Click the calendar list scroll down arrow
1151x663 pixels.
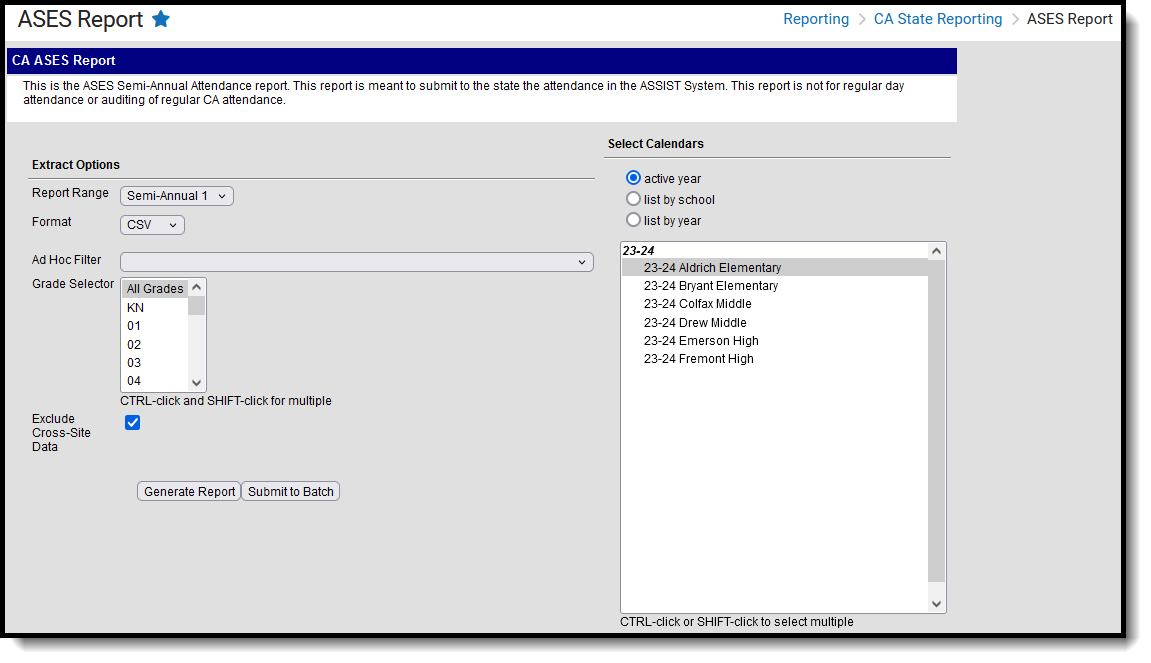tap(937, 604)
